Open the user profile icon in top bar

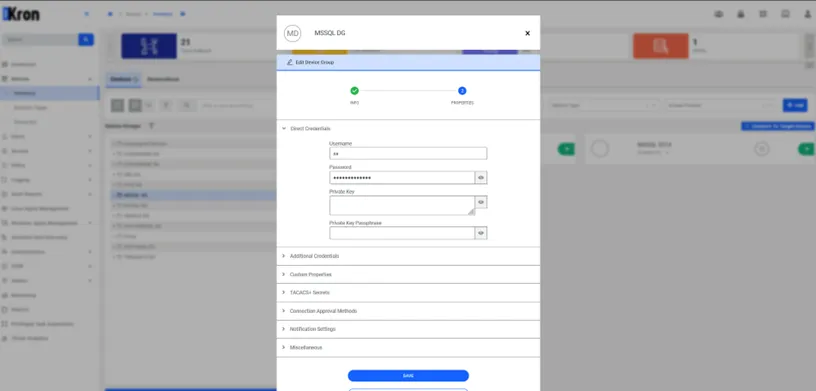coord(807,14)
